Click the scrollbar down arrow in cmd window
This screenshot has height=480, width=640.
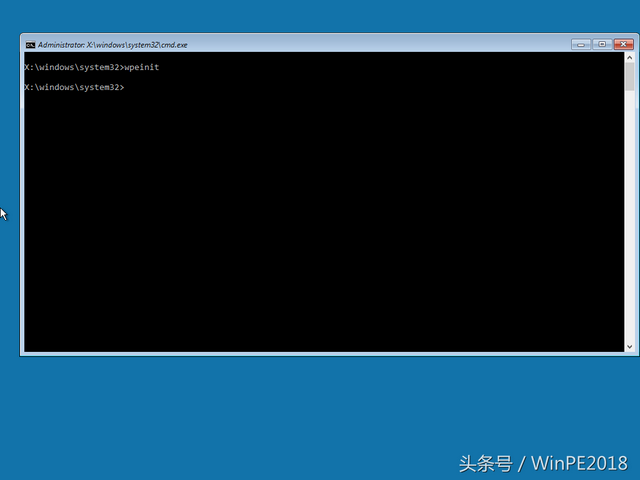pyautogui.click(x=629, y=347)
